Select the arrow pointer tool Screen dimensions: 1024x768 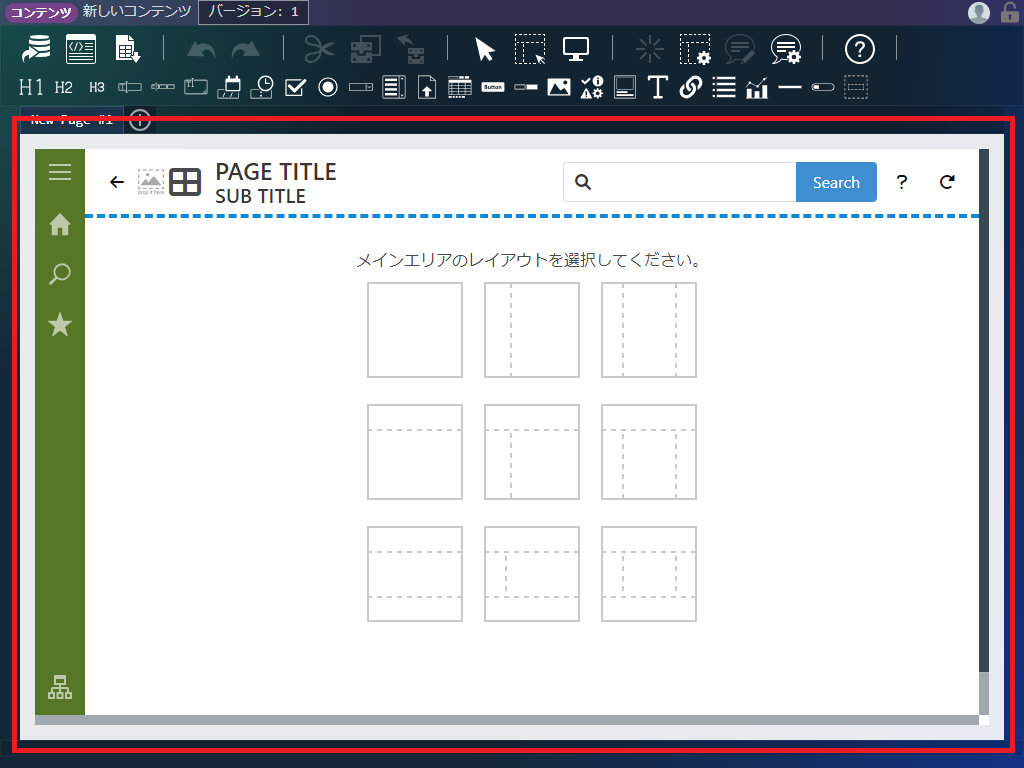[x=485, y=49]
